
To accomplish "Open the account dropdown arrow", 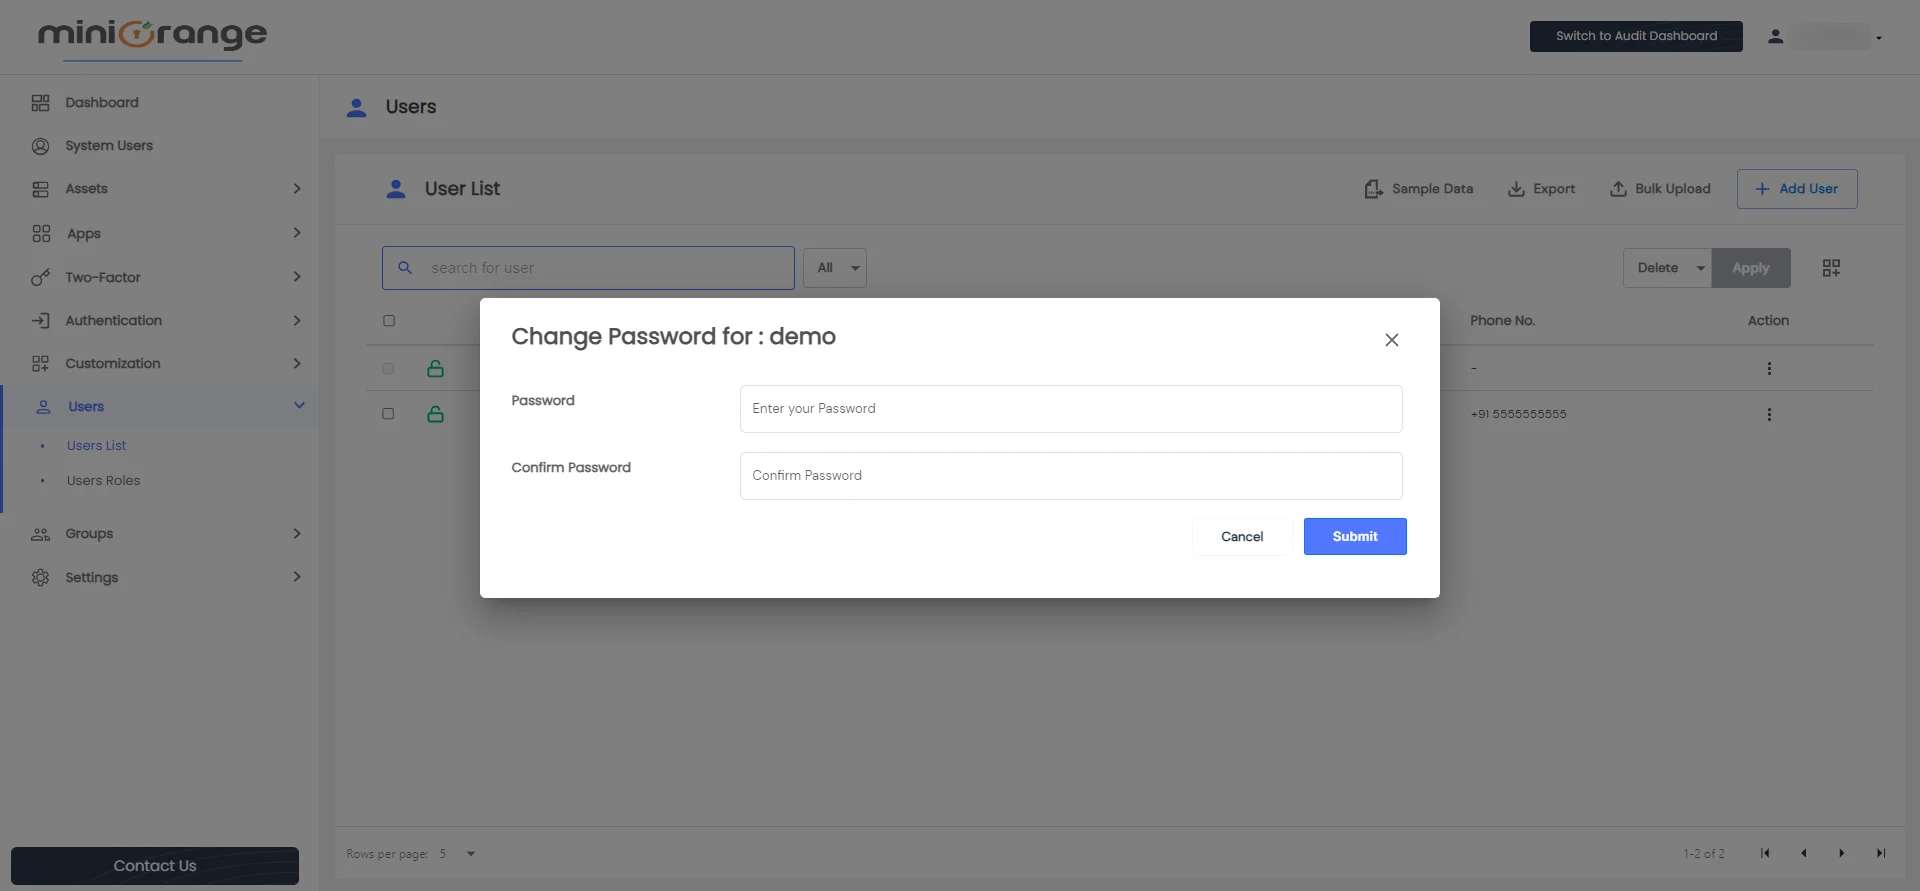I will click(1879, 38).
